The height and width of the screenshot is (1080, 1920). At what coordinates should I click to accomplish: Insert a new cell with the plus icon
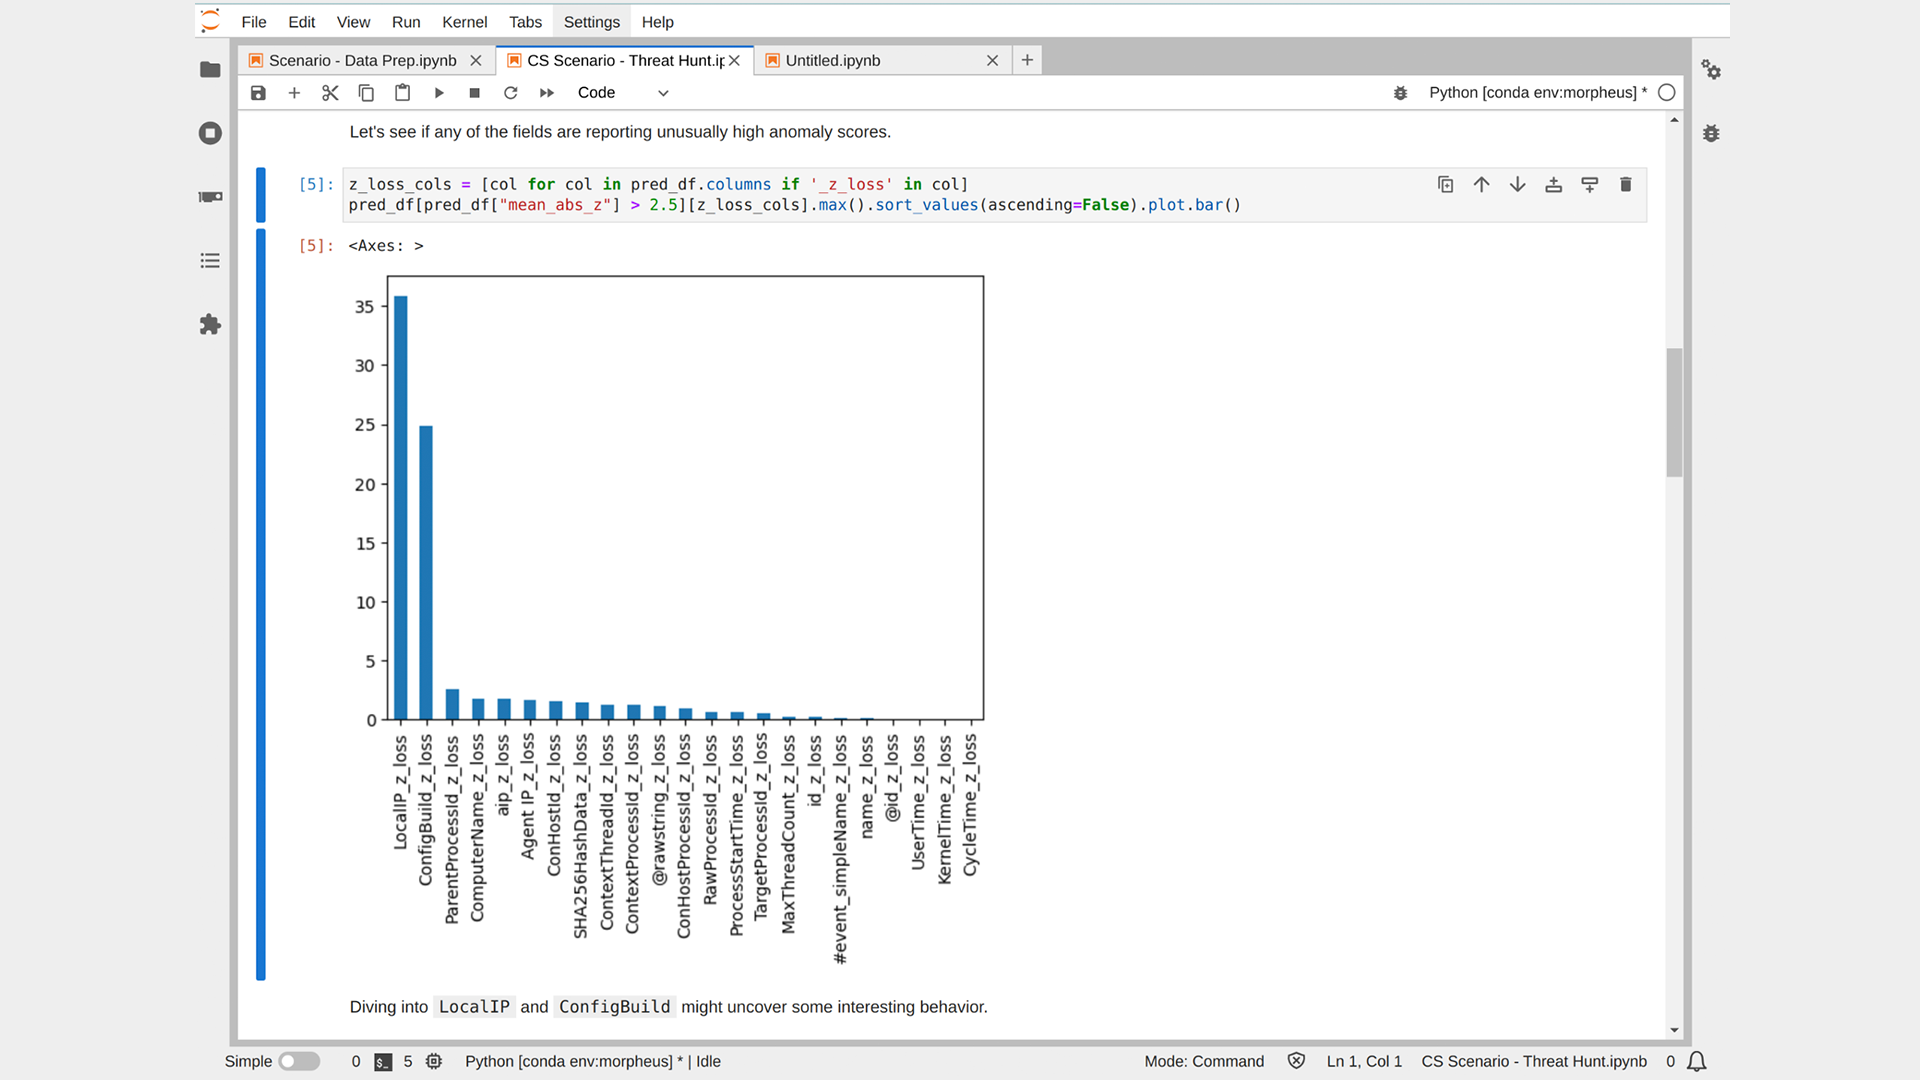click(x=294, y=93)
